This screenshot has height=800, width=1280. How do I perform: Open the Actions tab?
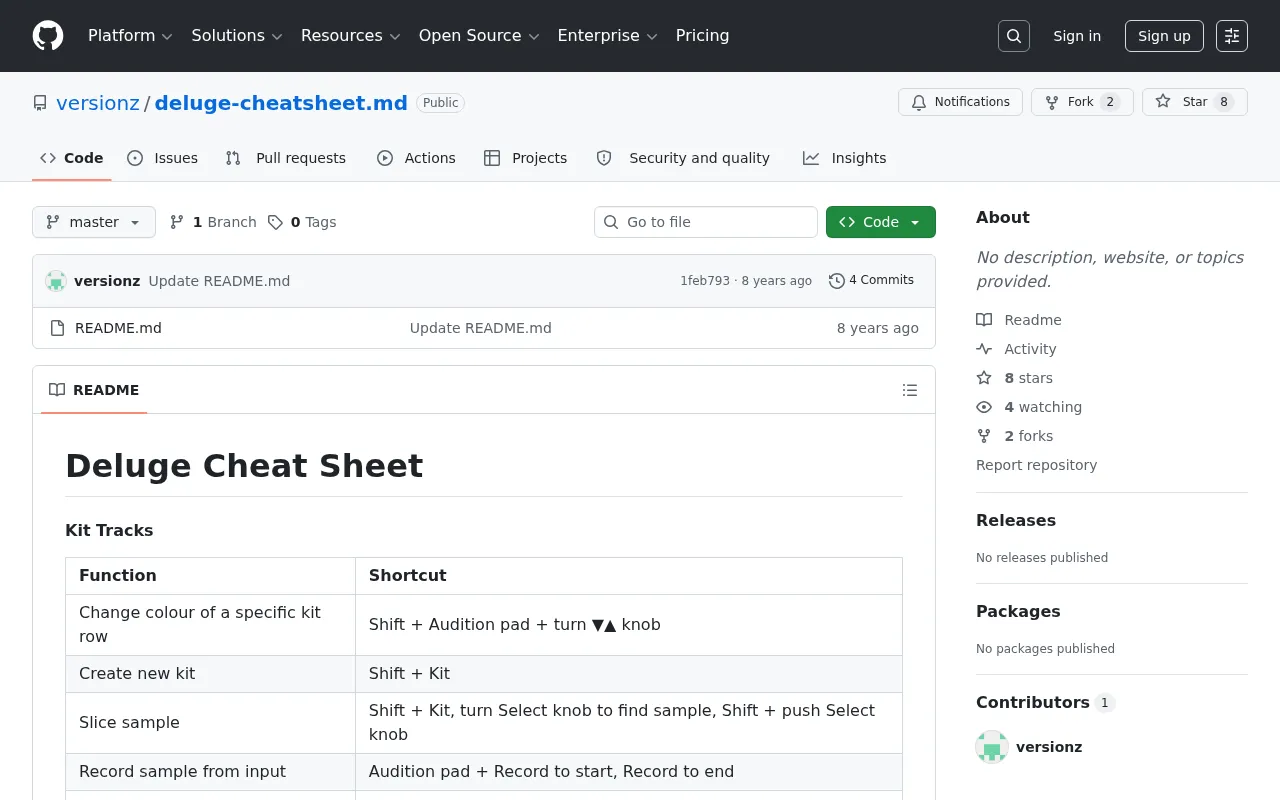[416, 158]
